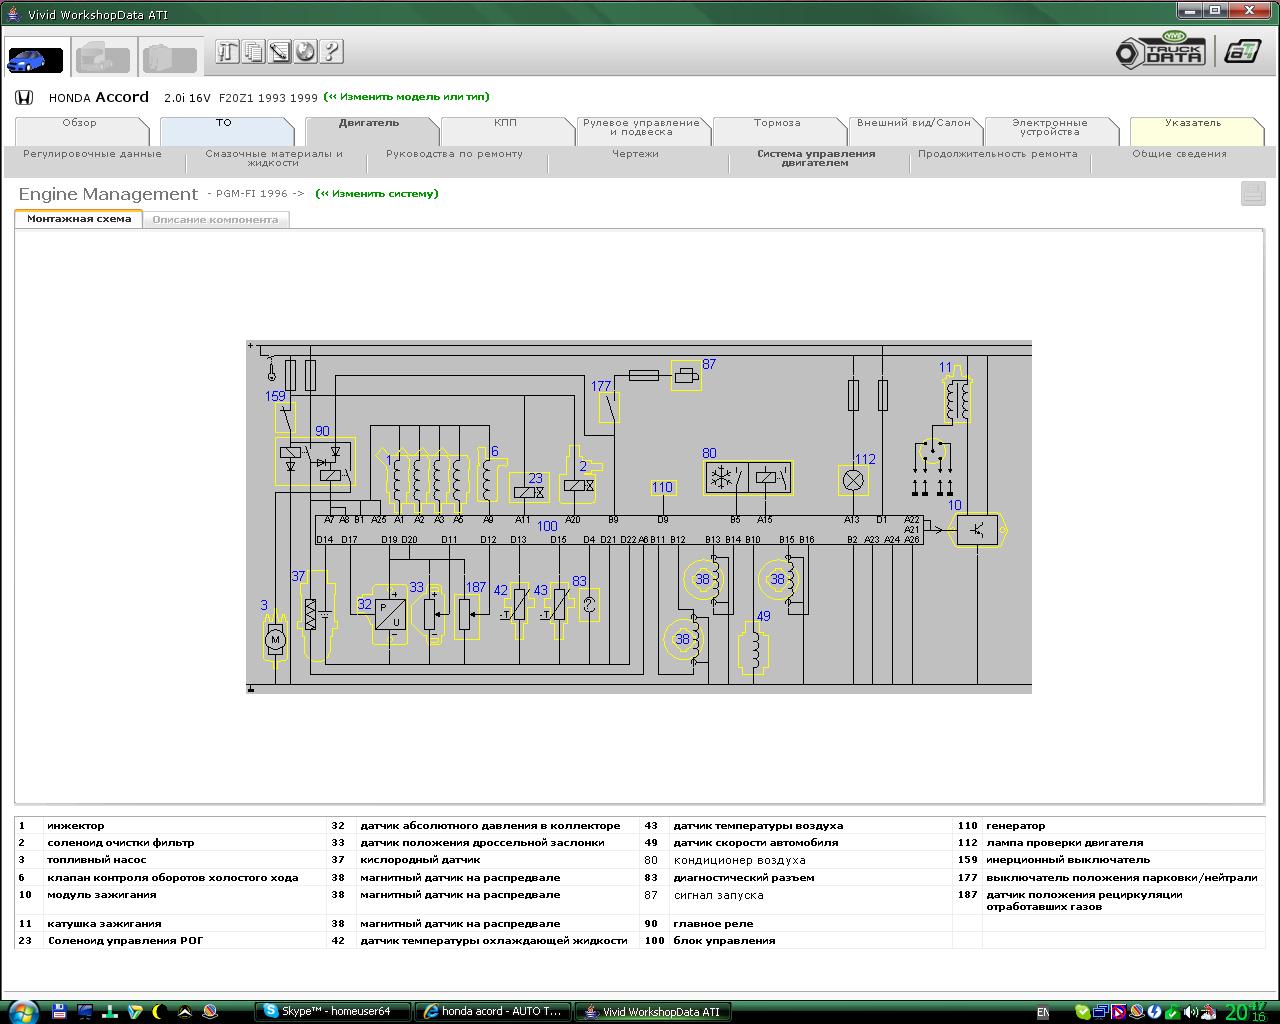Click the green logo icon beside TruckData
1280x1024 pixels.
click(1244, 52)
